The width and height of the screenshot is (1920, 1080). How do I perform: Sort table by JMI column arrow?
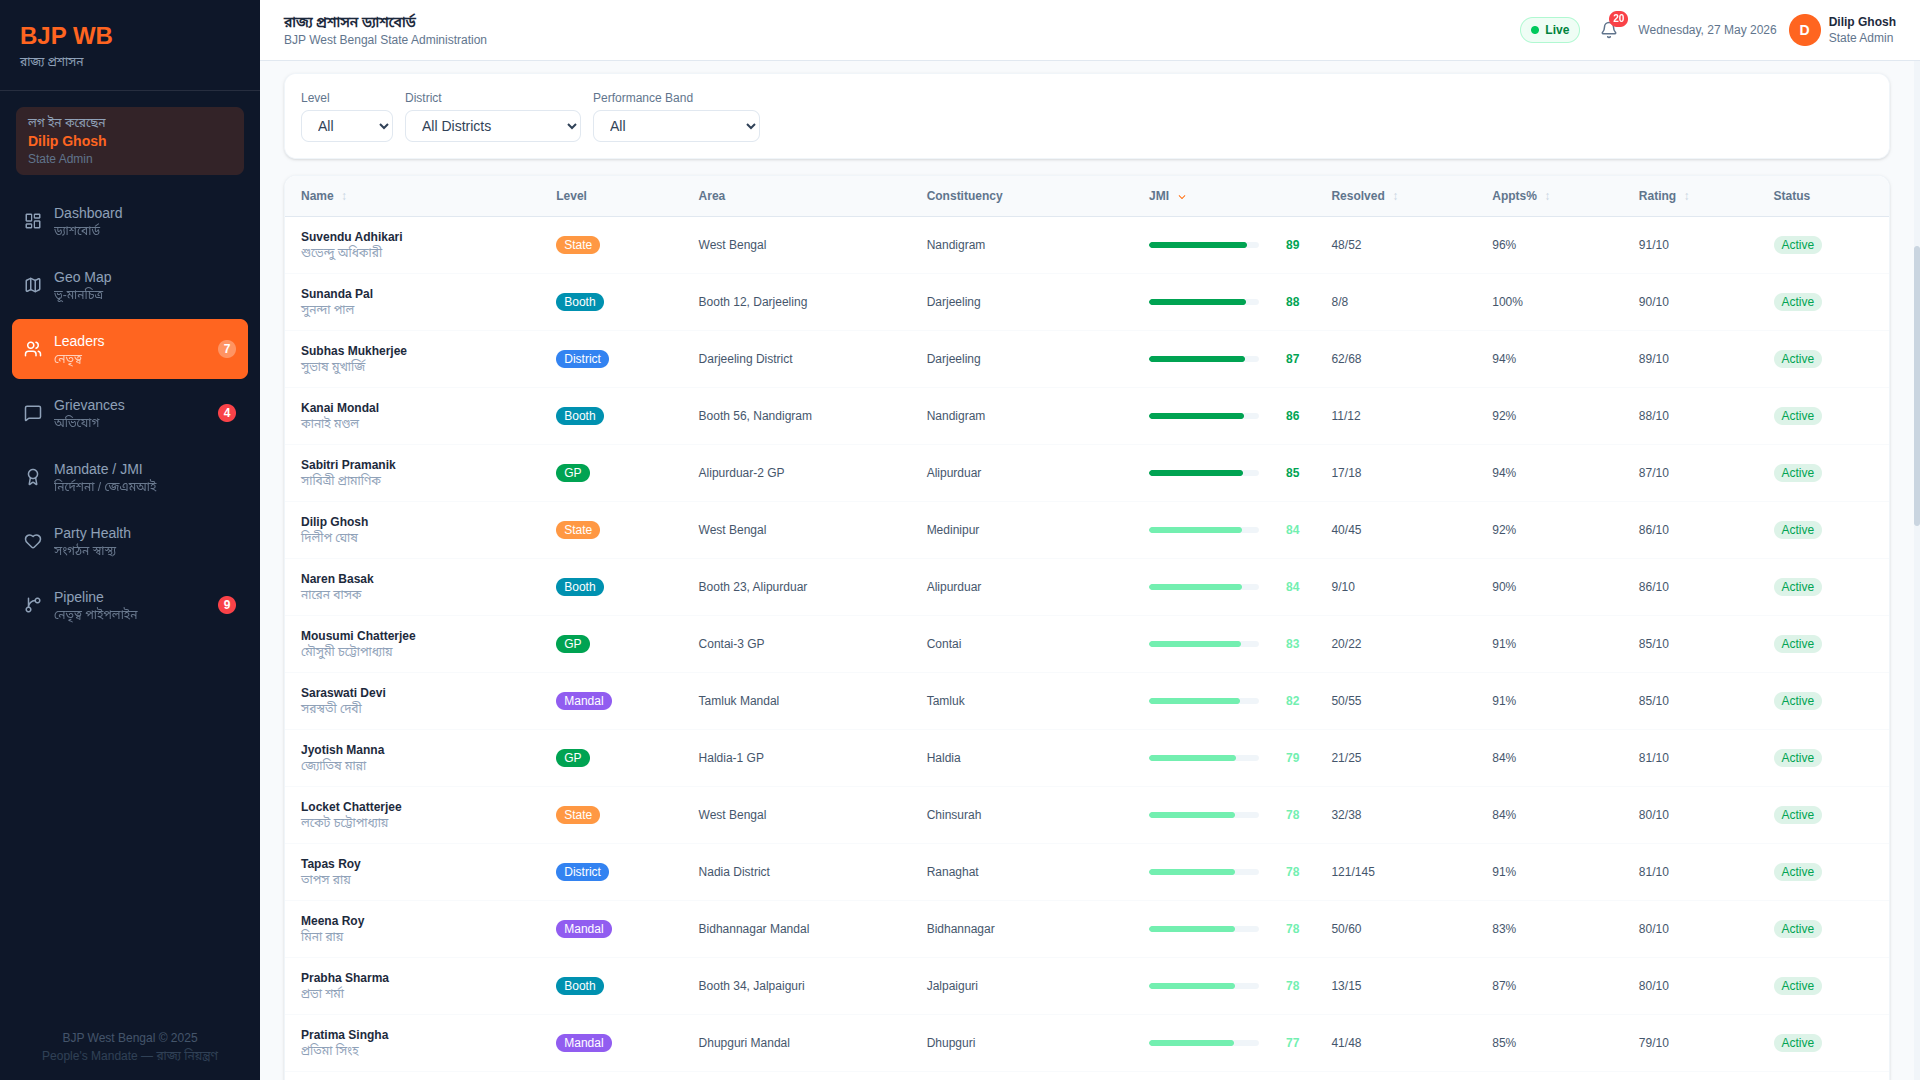[1182, 197]
